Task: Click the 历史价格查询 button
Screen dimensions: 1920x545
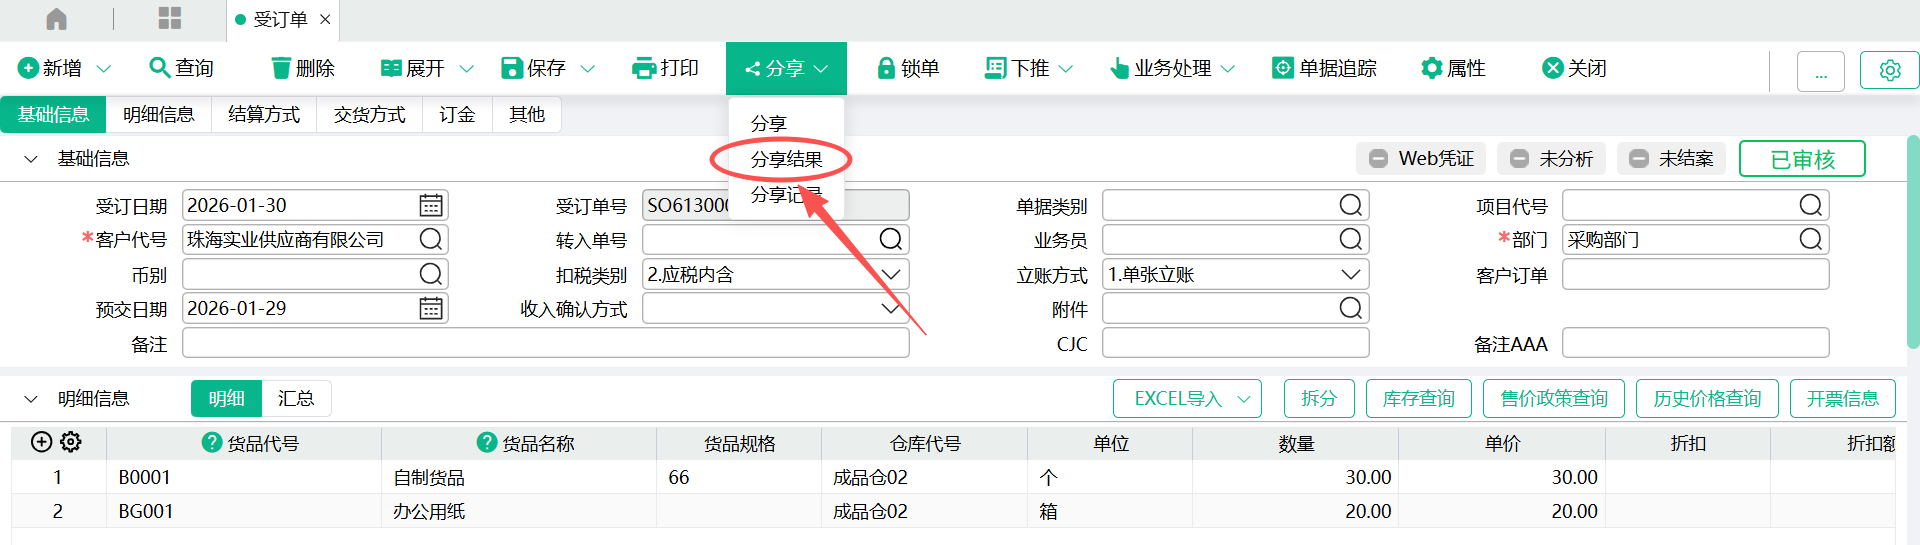Action: [x=1706, y=399]
